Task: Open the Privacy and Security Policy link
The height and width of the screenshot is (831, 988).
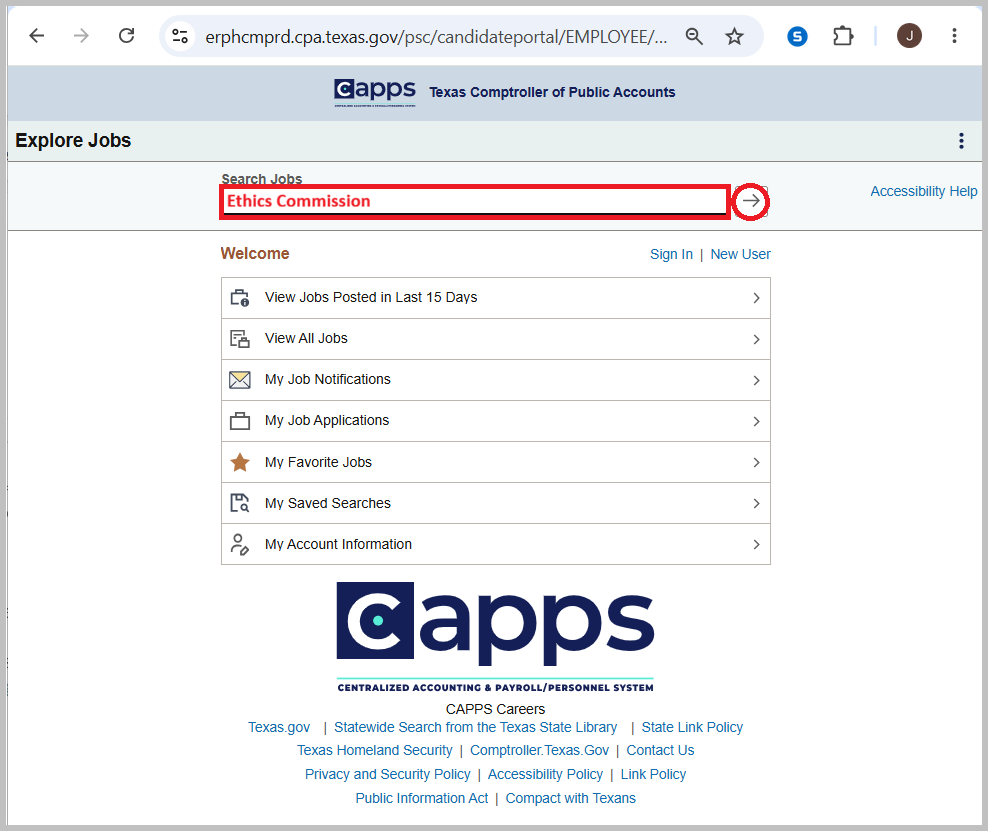Action: (388, 774)
